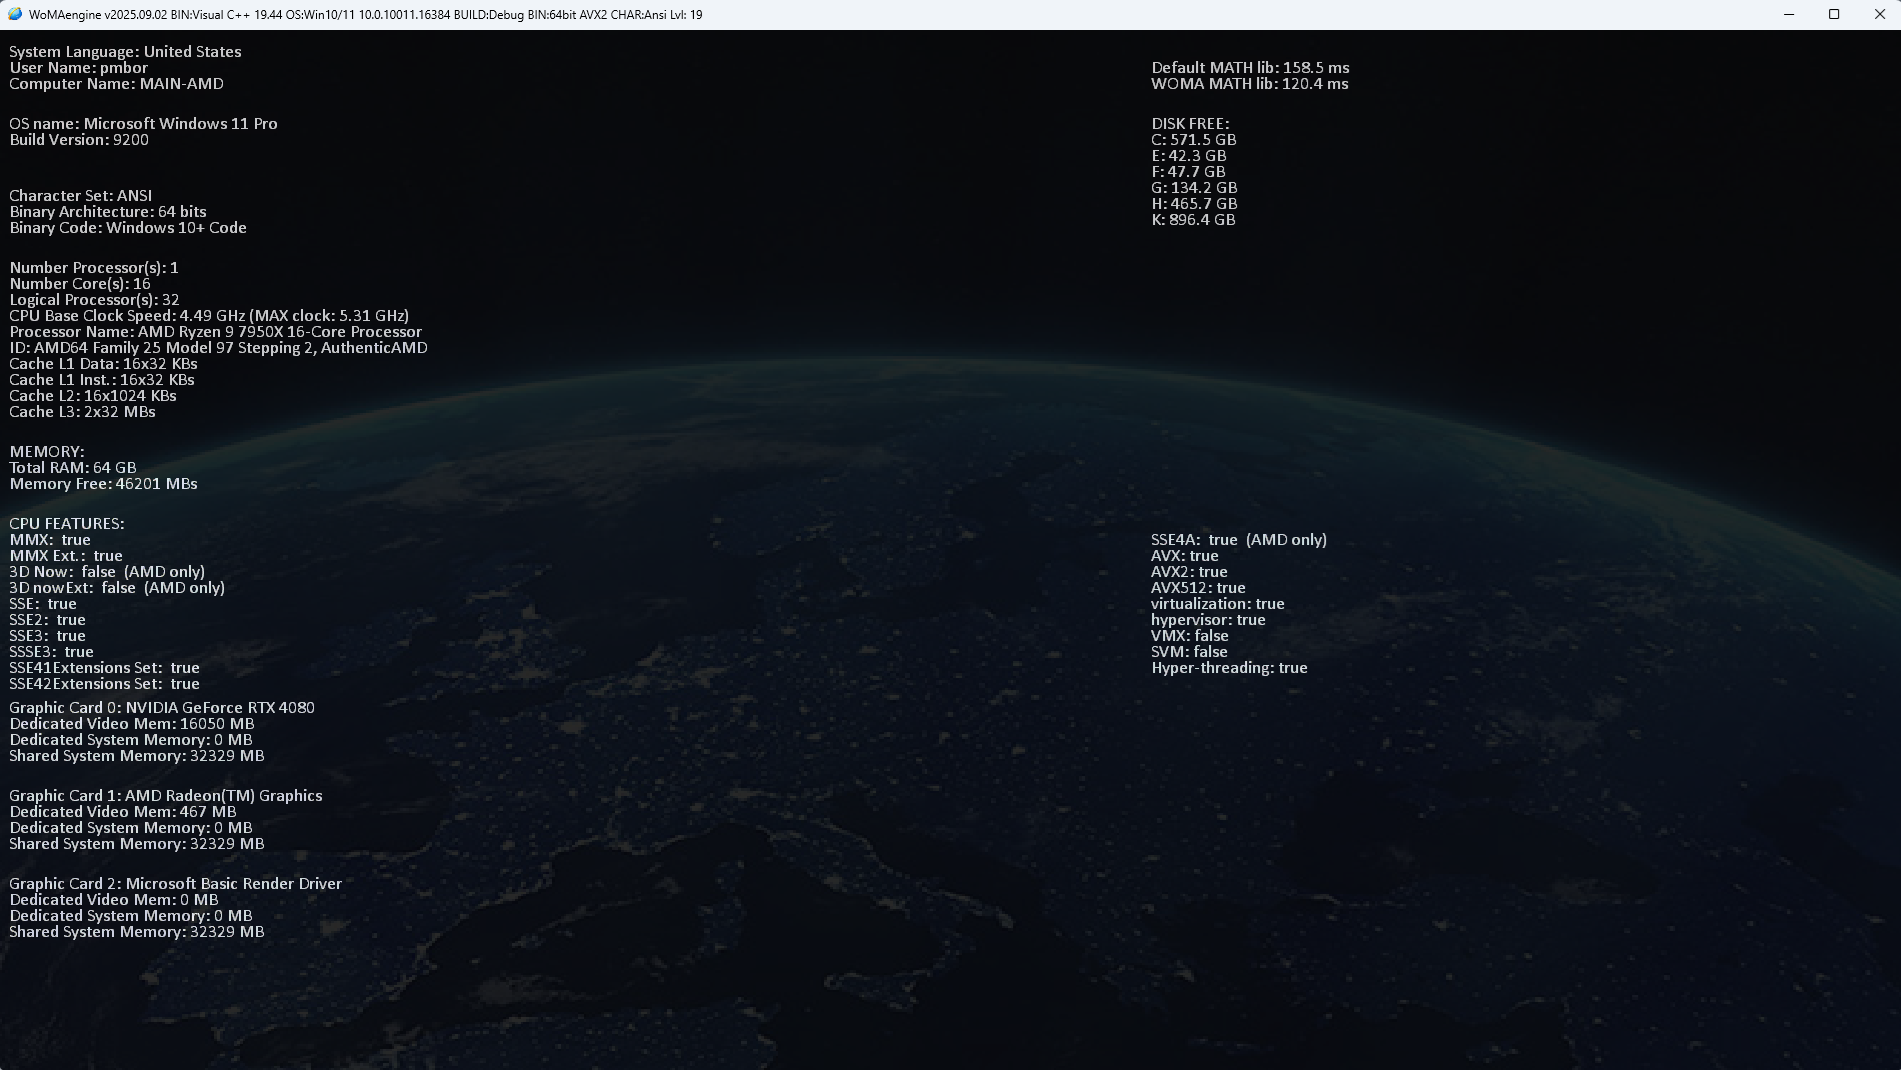Screen dimensions: 1901x1070
Task: Click the CPU Base Clock Speed line
Action: tap(209, 316)
